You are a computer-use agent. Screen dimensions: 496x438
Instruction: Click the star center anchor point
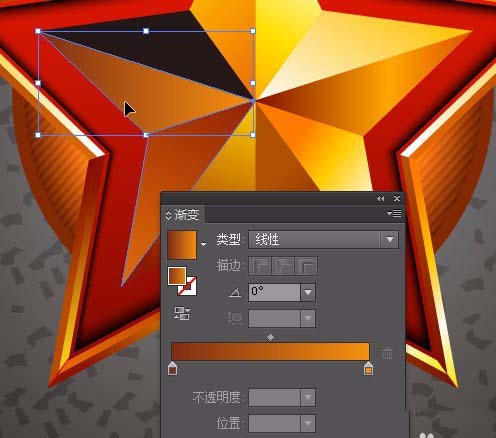(254, 100)
